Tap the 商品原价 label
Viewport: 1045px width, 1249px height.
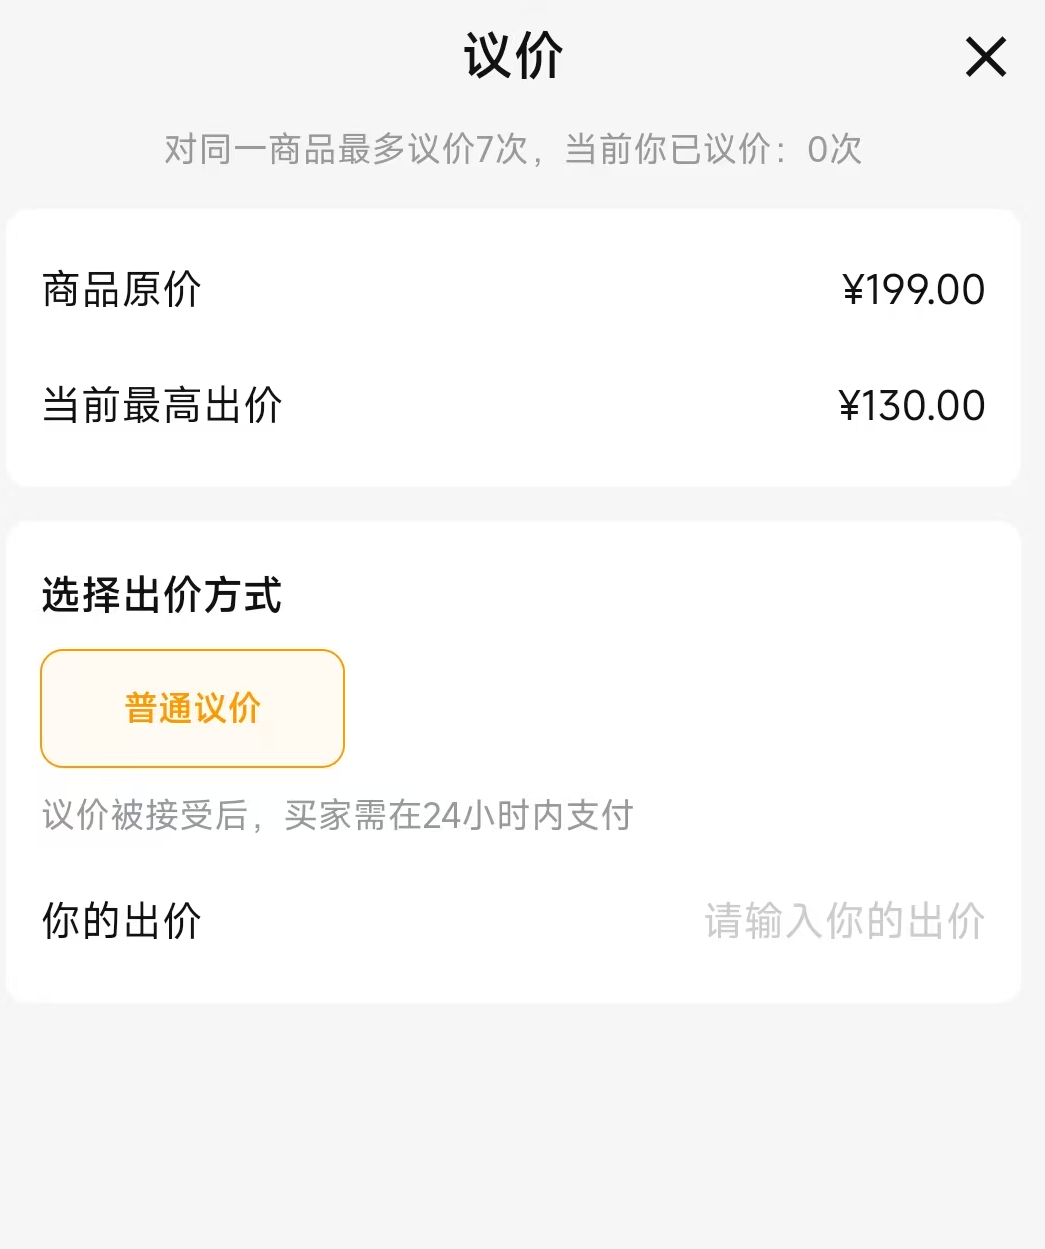(122, 290)
